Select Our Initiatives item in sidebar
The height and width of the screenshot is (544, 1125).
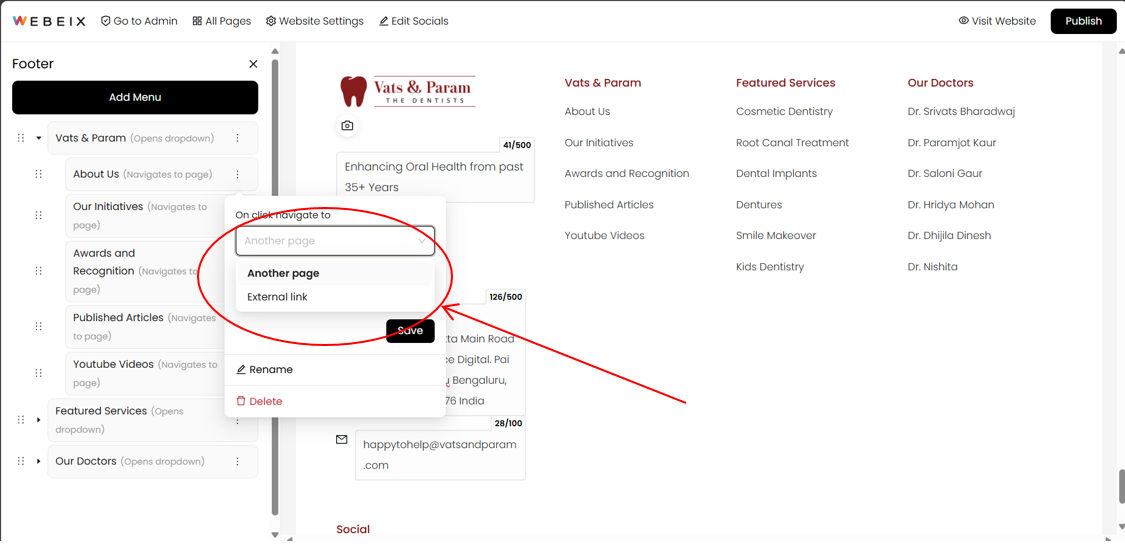click(145, 215)
